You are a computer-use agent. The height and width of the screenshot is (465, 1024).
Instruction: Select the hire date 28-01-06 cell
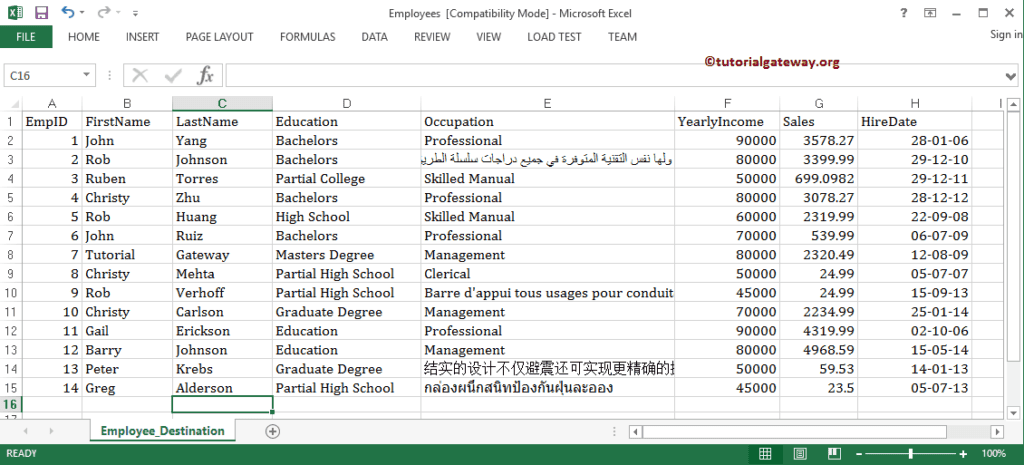[915, 140]
